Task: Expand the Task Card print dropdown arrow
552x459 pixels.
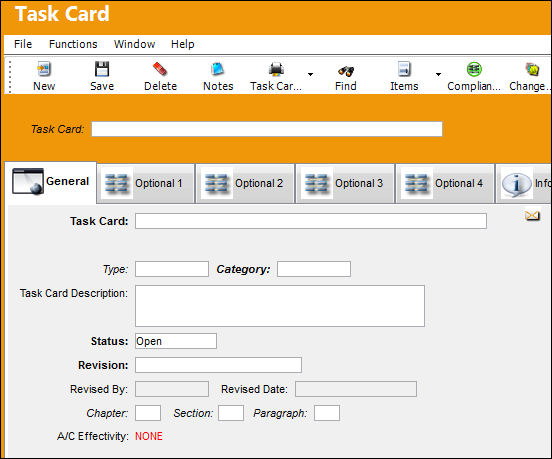Action: 310,74
